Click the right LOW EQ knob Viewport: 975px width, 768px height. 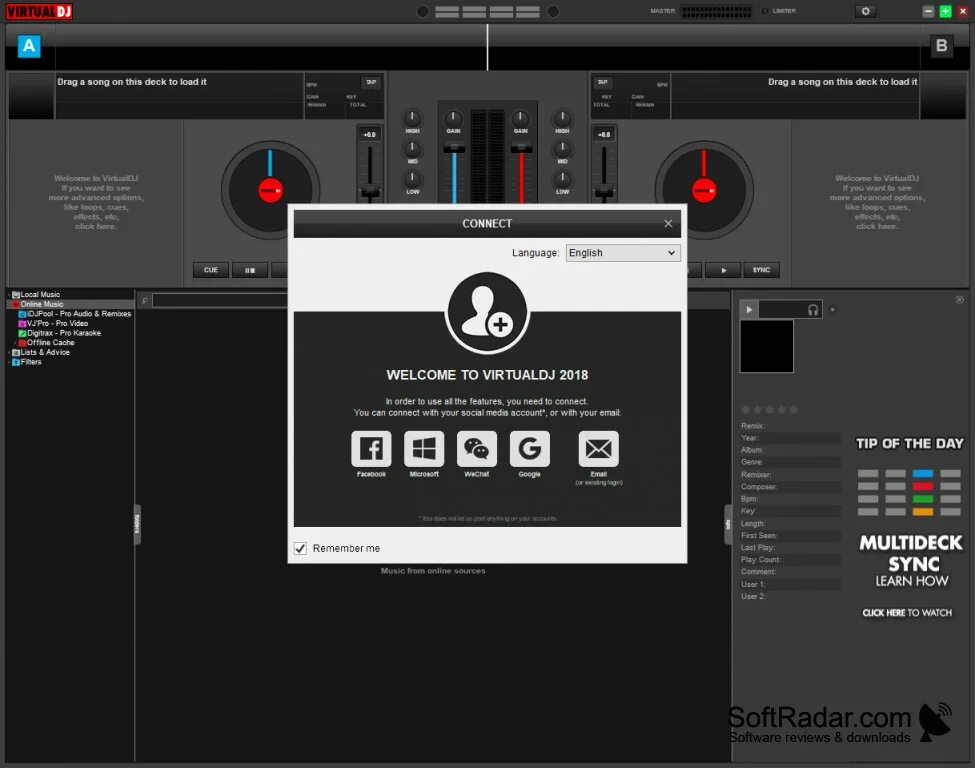point(562,179)
